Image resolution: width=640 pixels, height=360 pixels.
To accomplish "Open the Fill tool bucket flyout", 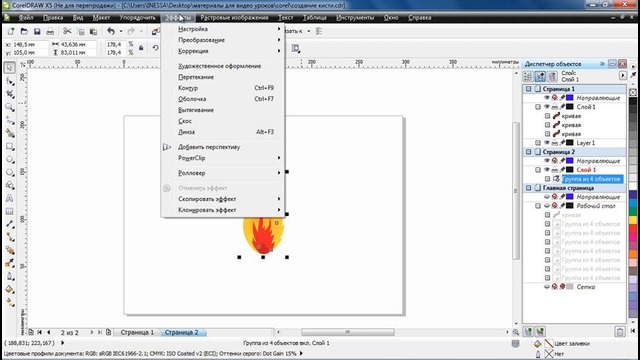I will click(x=10, y=289).
